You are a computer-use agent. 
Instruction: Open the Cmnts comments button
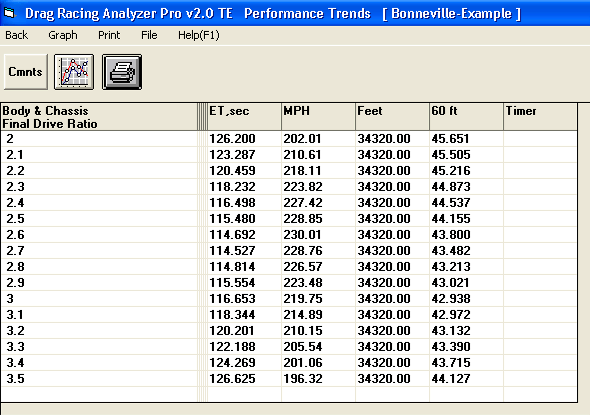(x=26, y=72)
